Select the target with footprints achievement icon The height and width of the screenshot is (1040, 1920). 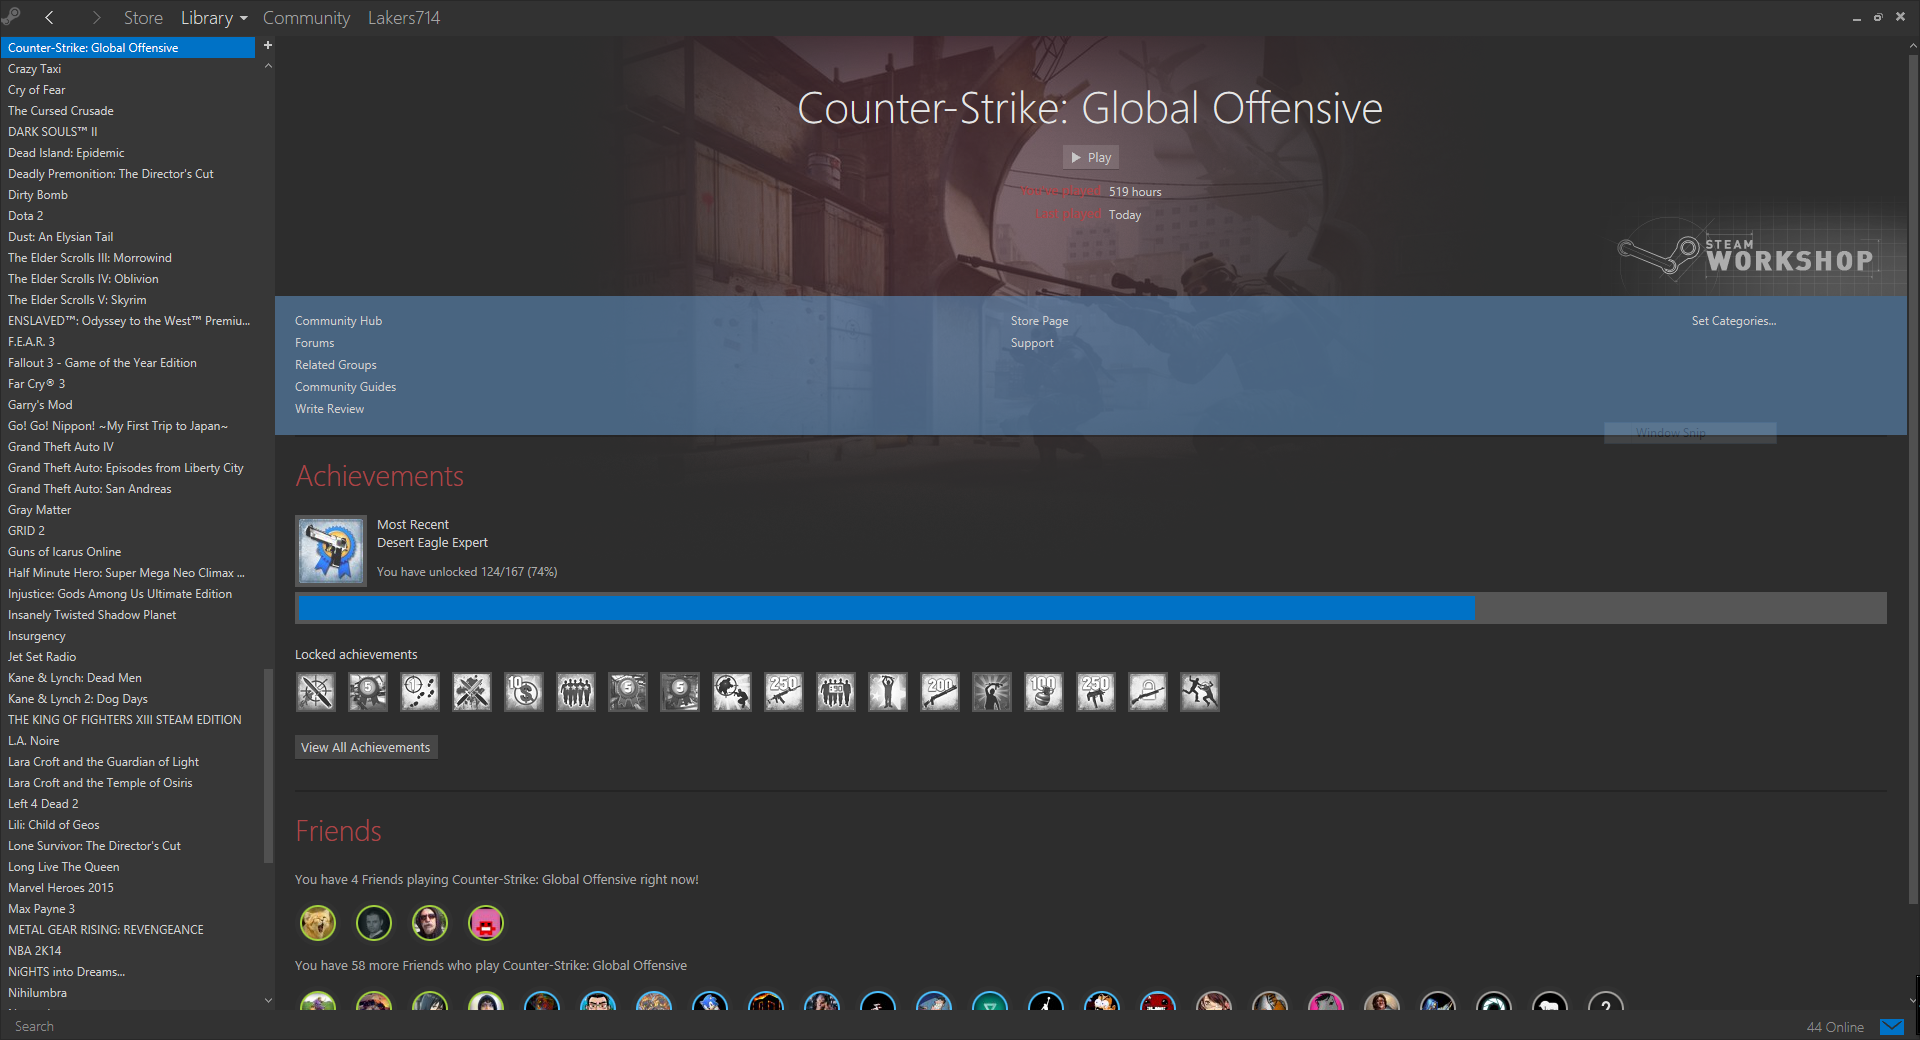click(x=420, y=692)
